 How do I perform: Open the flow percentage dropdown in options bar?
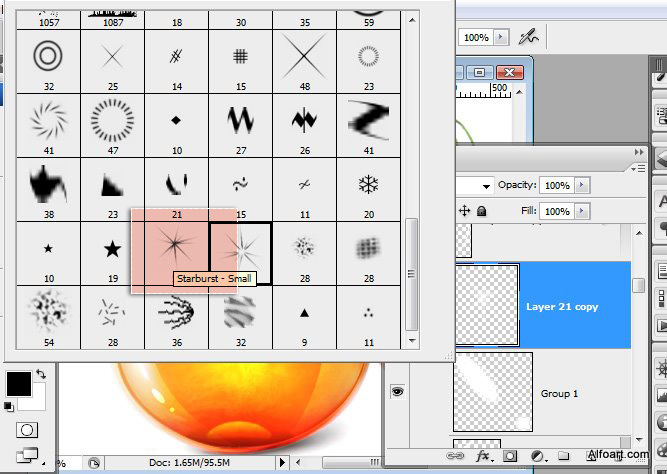[502, 37]
